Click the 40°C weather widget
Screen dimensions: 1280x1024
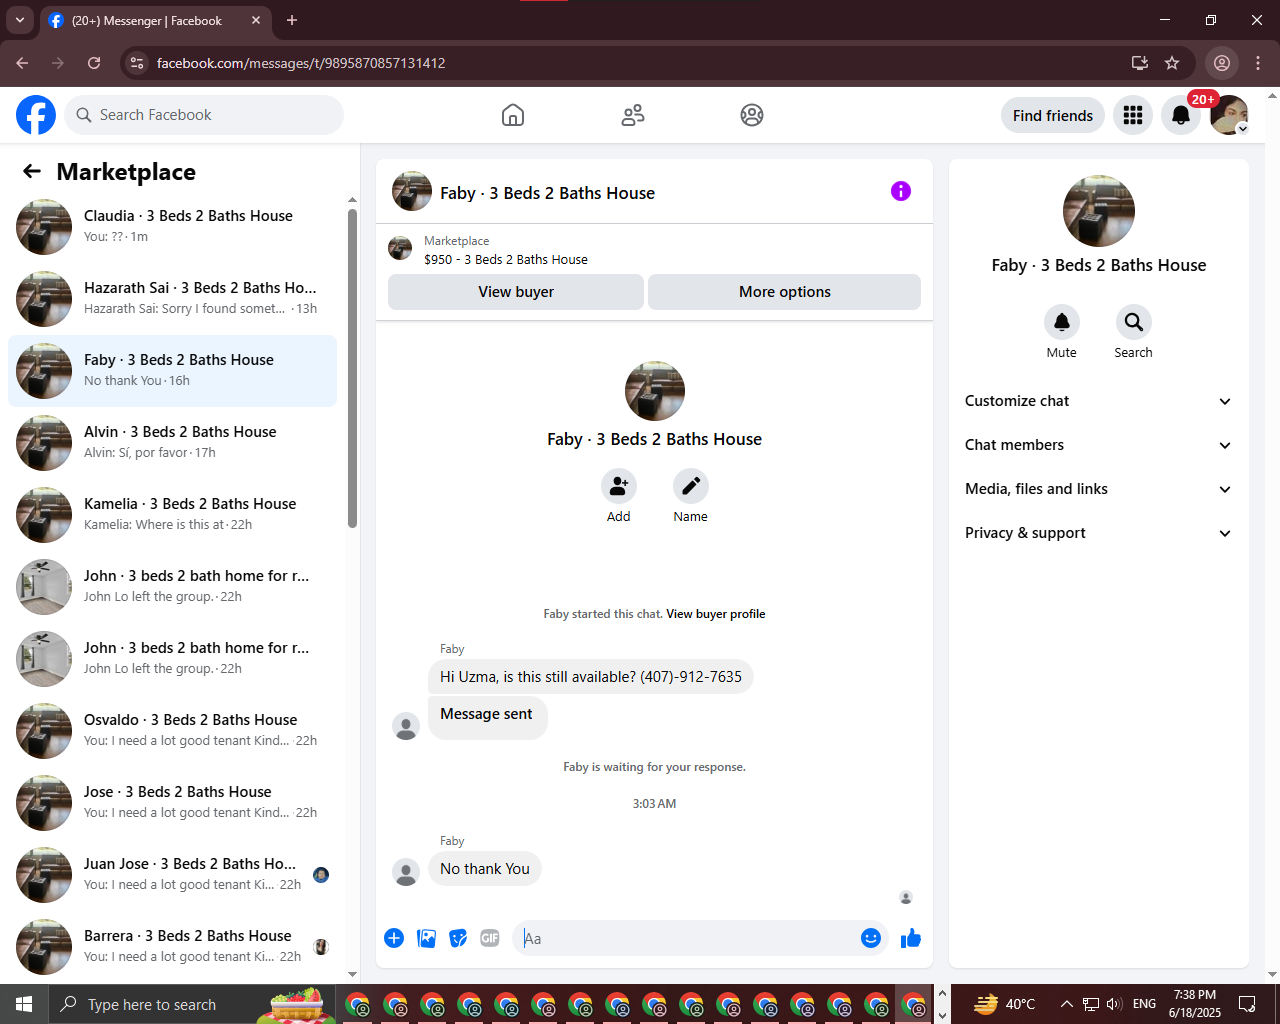tap(1004, 1004)
